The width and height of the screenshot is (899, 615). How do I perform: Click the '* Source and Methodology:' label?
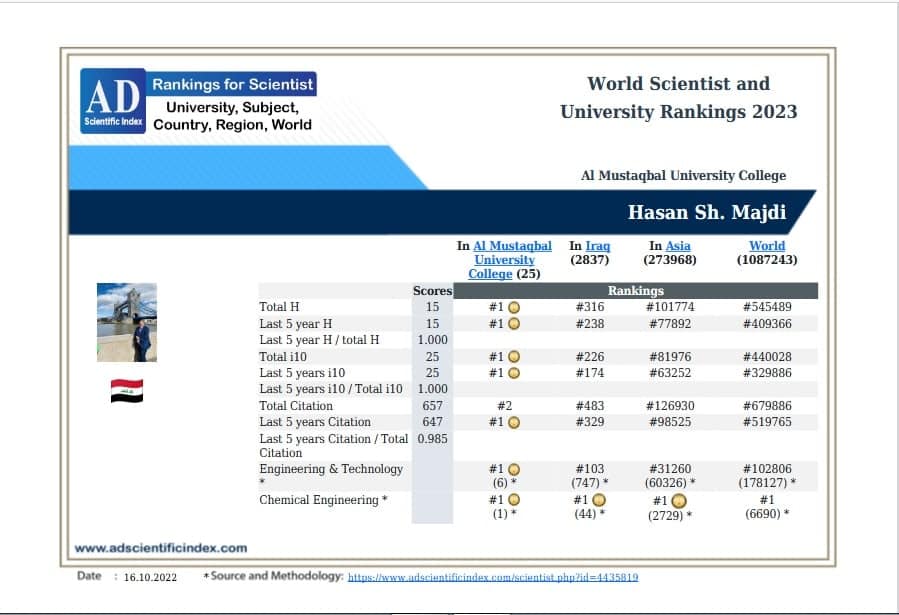coord(273,575)
